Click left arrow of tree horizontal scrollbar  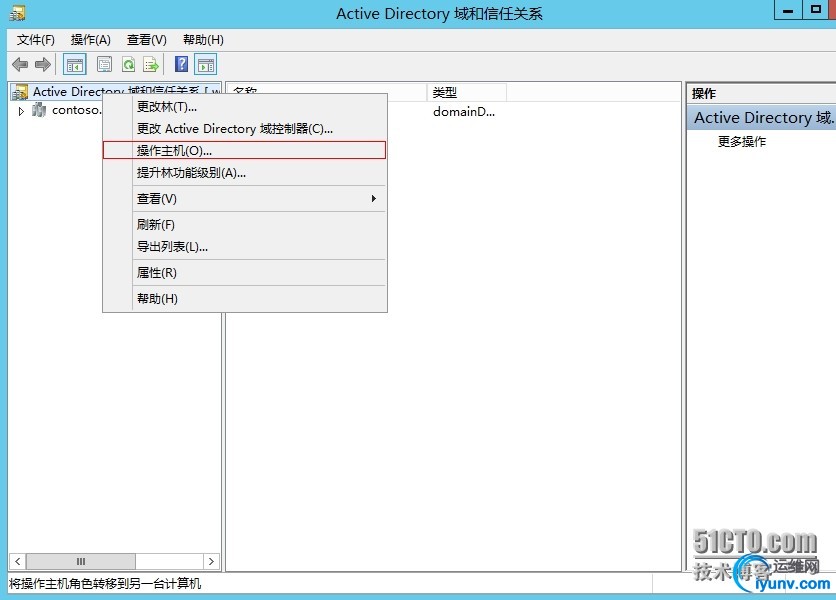click(x=18, y=561)
